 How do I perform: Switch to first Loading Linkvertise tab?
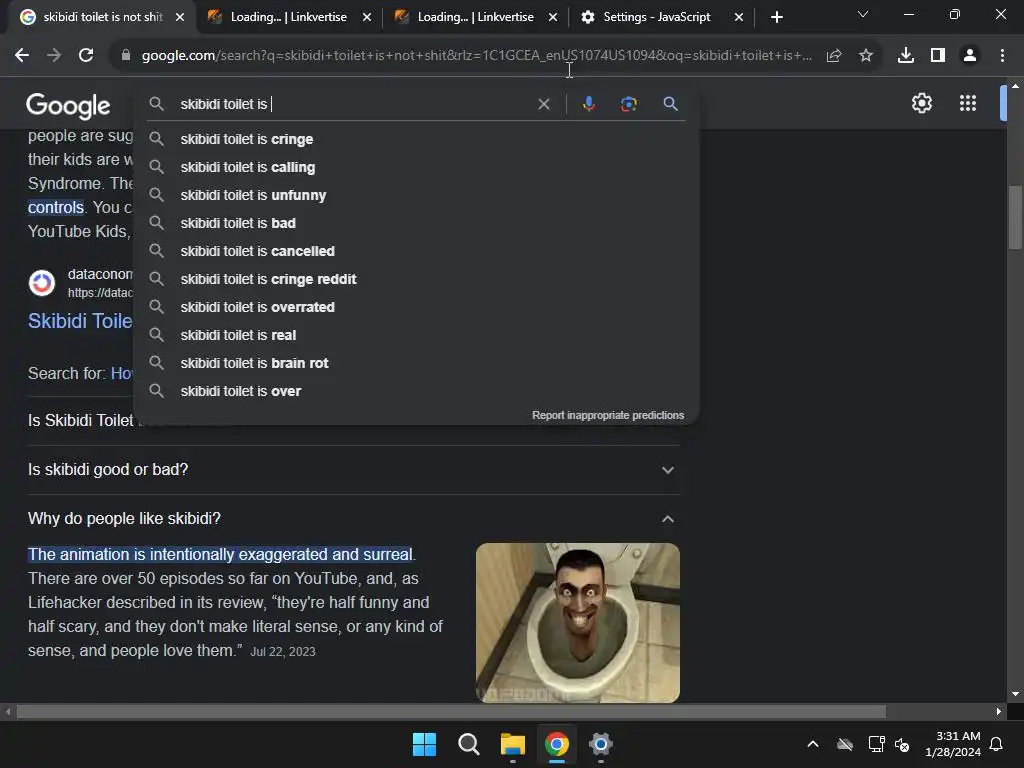pyautogui.click(x=289, y=17)
